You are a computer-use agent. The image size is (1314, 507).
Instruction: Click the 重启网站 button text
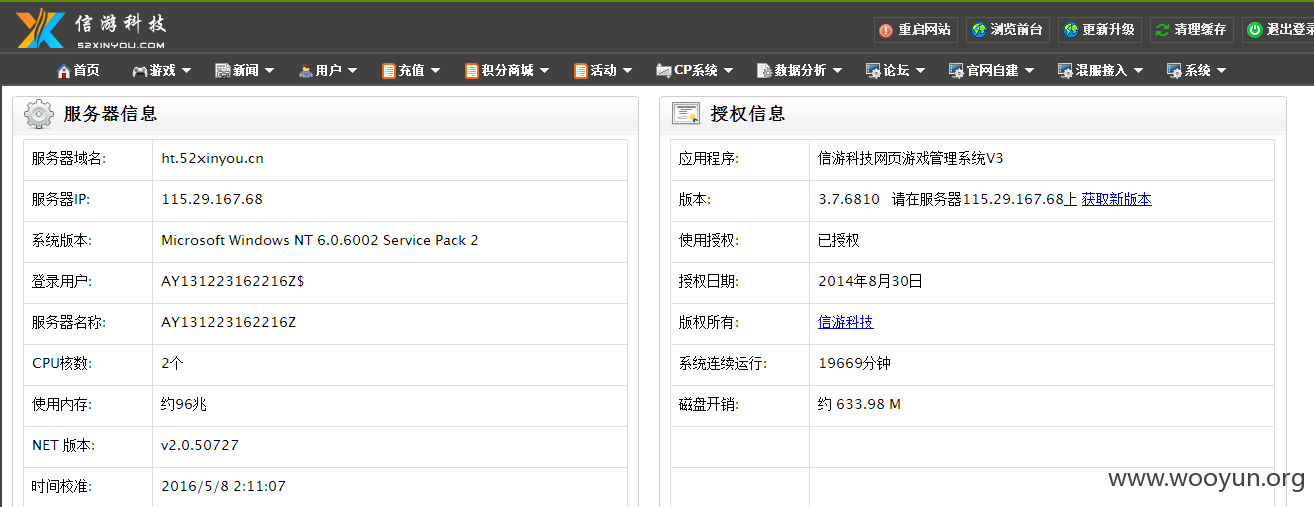coord(924,30)
